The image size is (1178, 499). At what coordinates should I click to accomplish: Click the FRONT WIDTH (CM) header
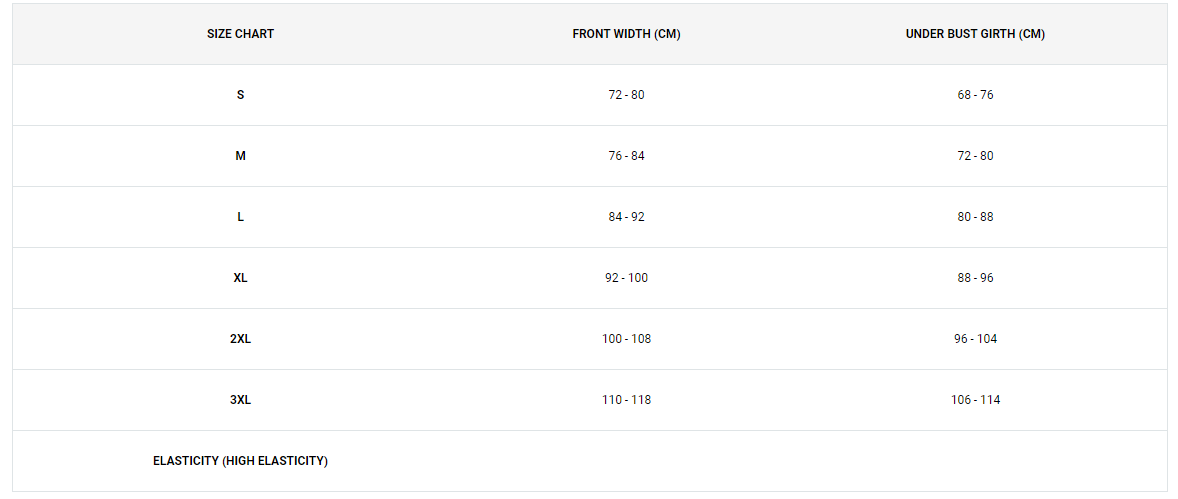click(627, 34)
